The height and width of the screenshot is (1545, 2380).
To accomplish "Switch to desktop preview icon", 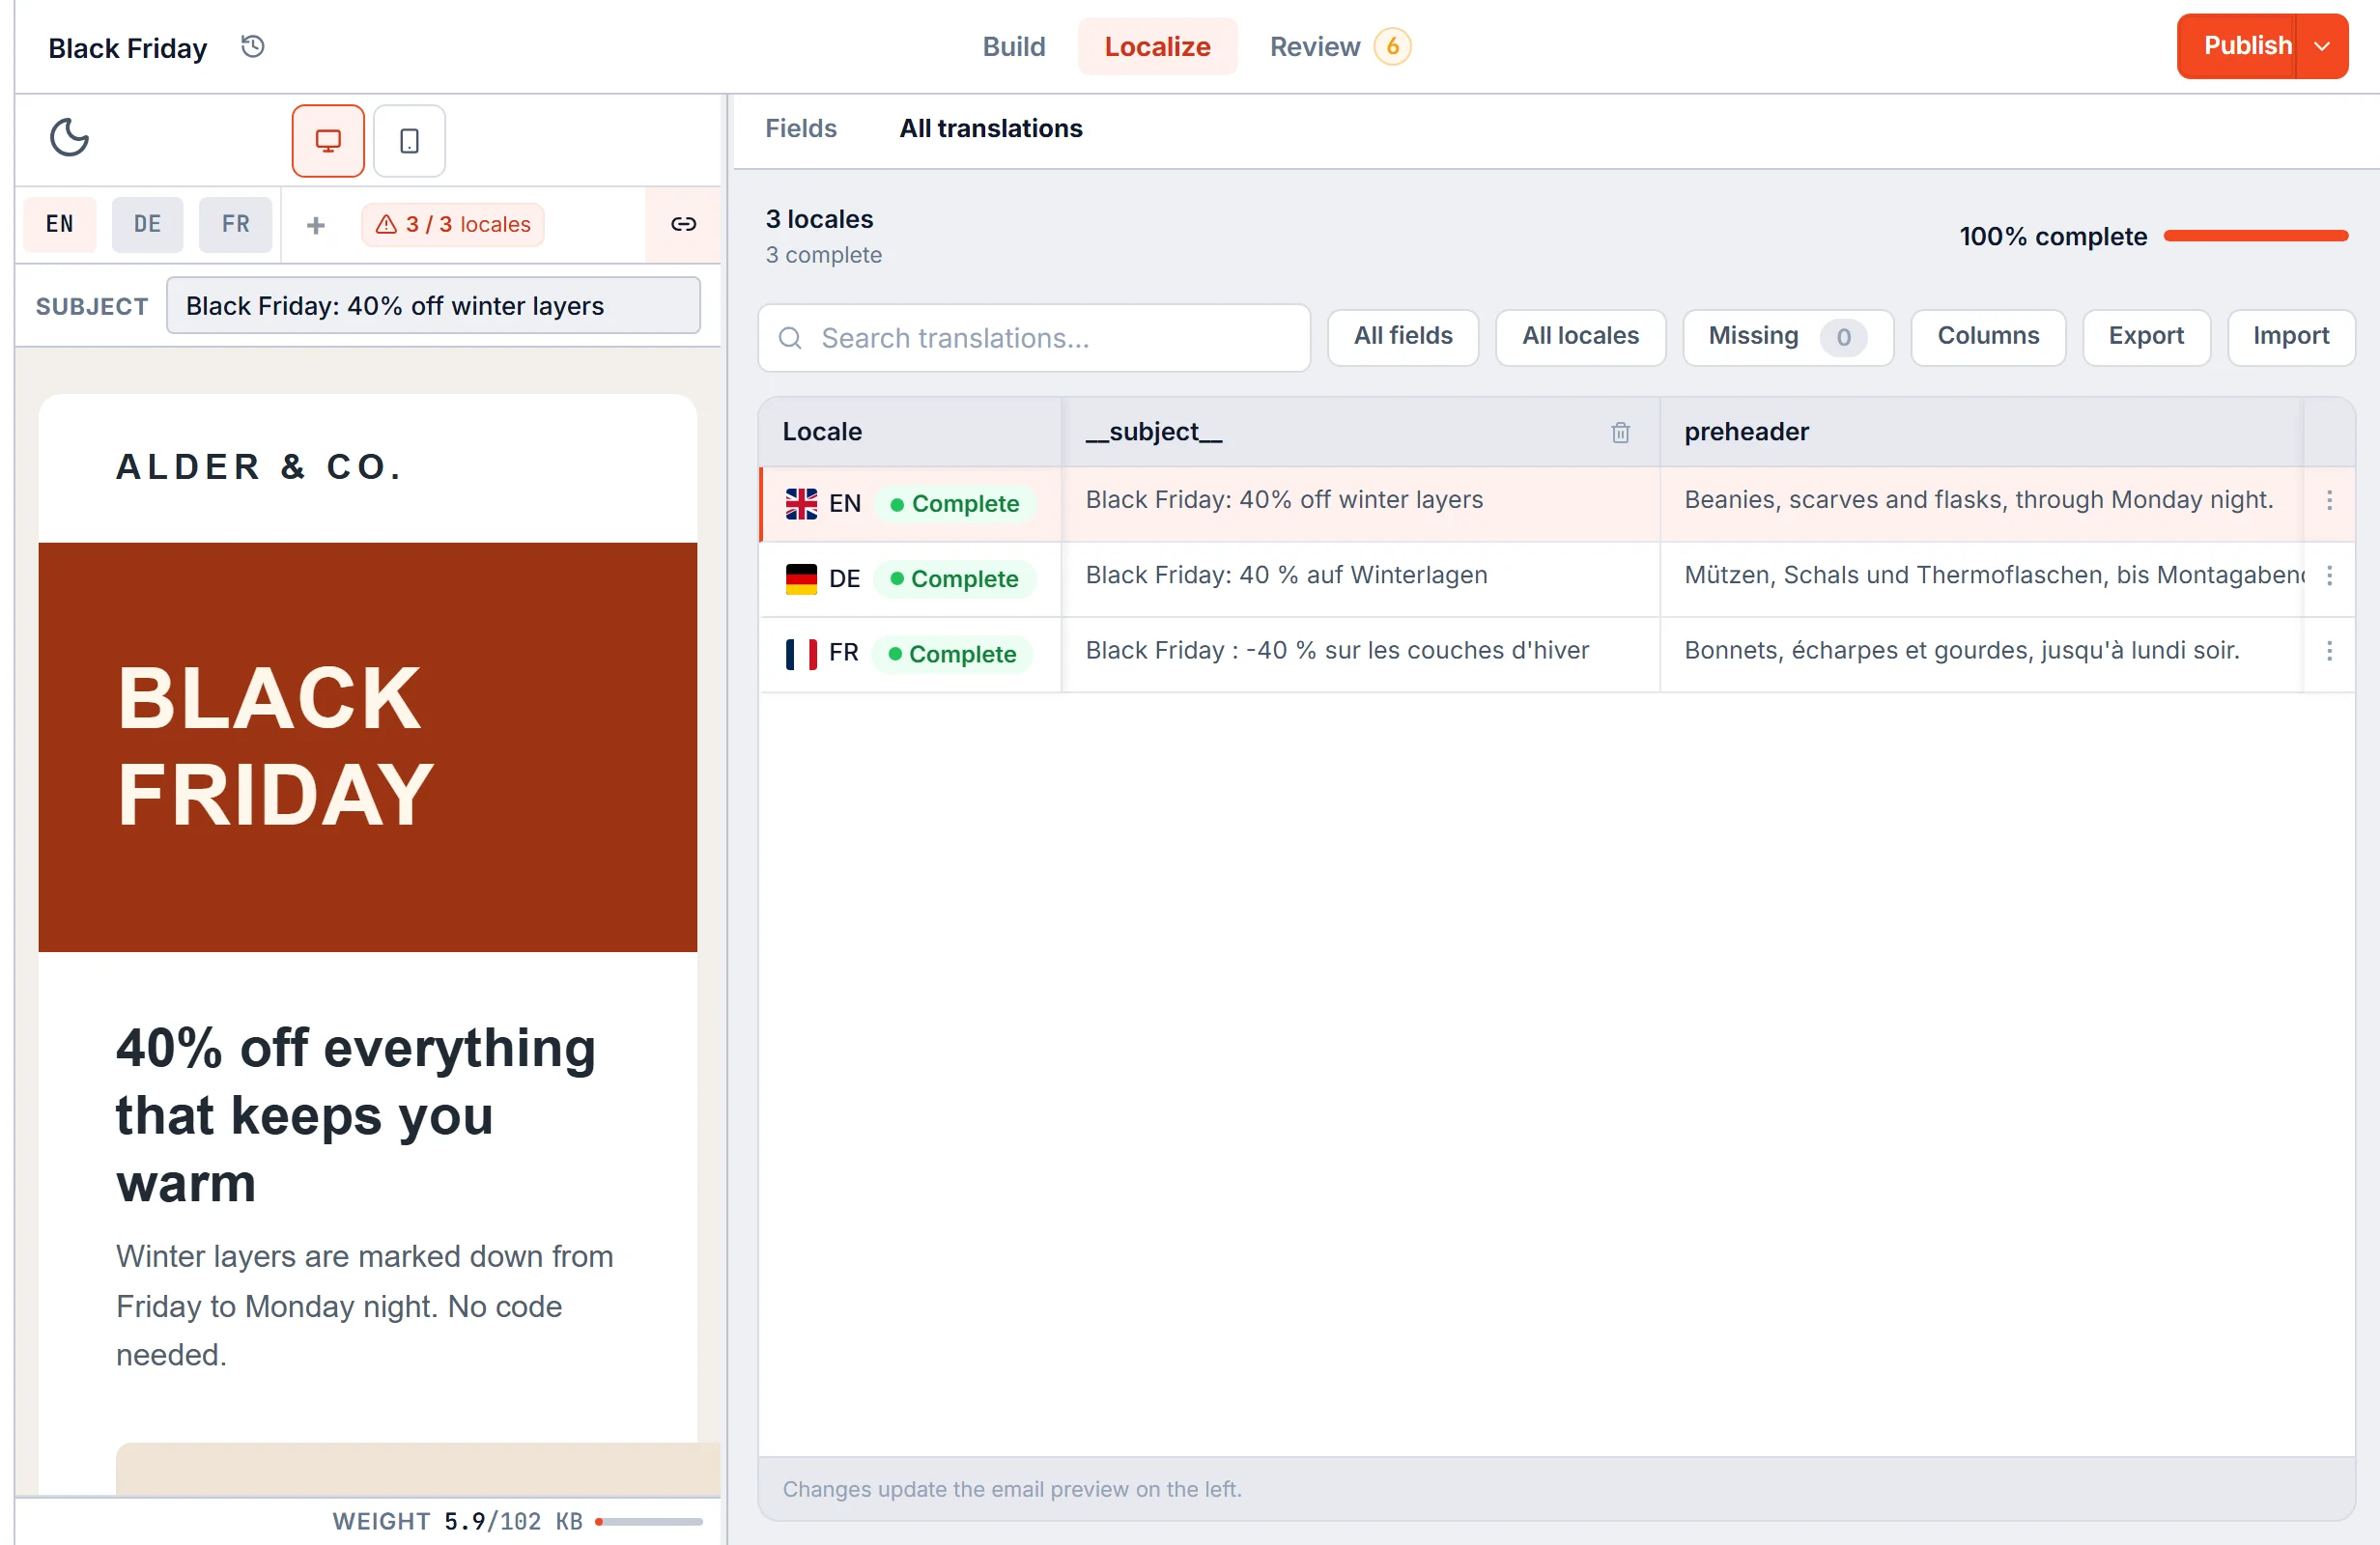I will (328, 141).
